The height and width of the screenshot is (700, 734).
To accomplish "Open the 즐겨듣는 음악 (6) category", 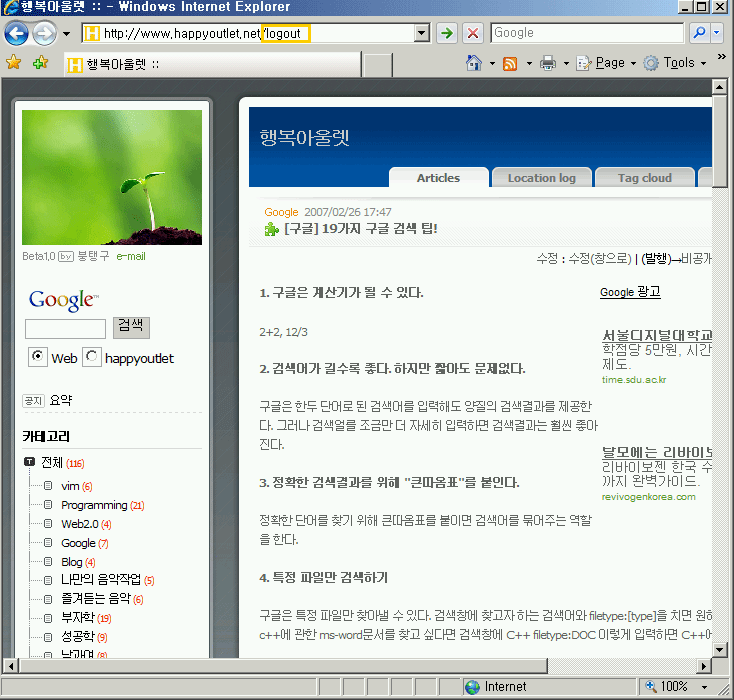I will (102, 599).
